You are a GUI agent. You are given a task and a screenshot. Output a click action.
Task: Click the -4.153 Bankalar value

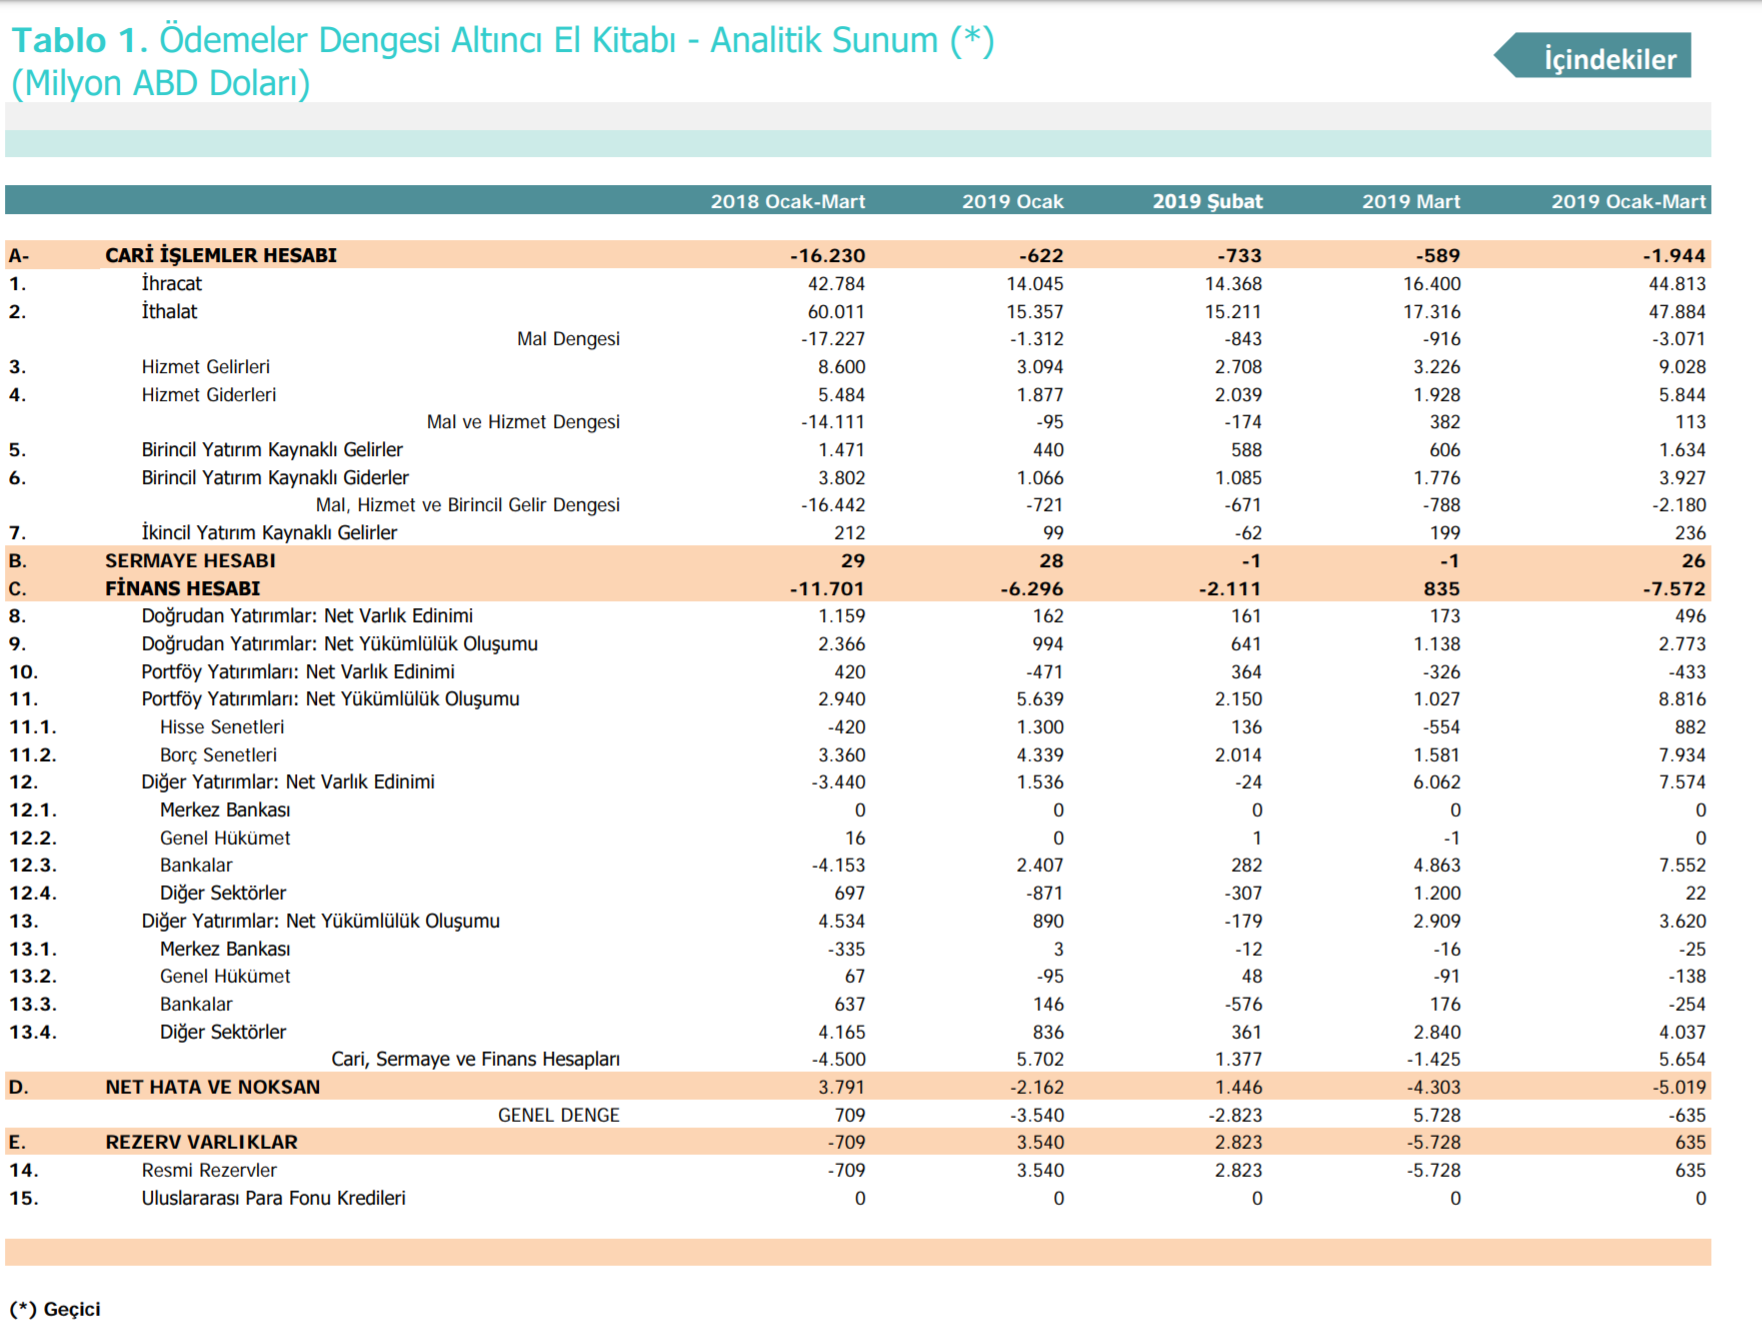[x=838, y=865]
